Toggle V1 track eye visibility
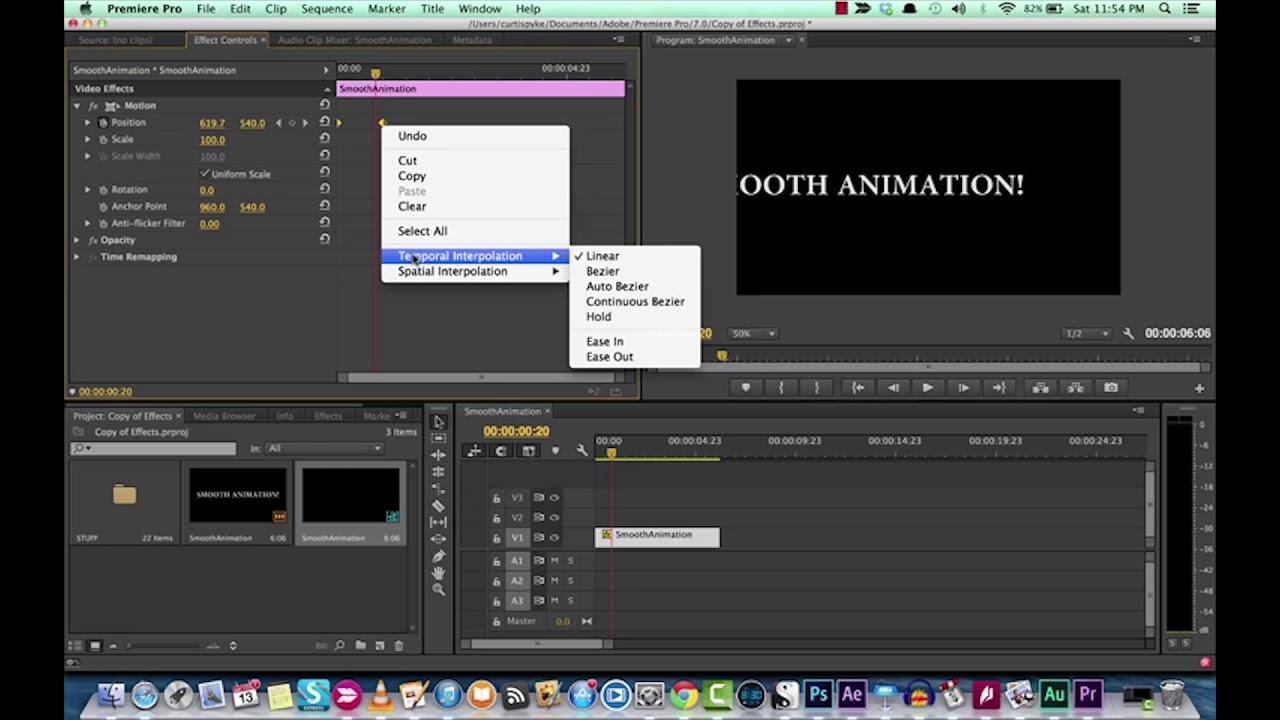The image size is (1280, 720). click(x=554, y=537)
